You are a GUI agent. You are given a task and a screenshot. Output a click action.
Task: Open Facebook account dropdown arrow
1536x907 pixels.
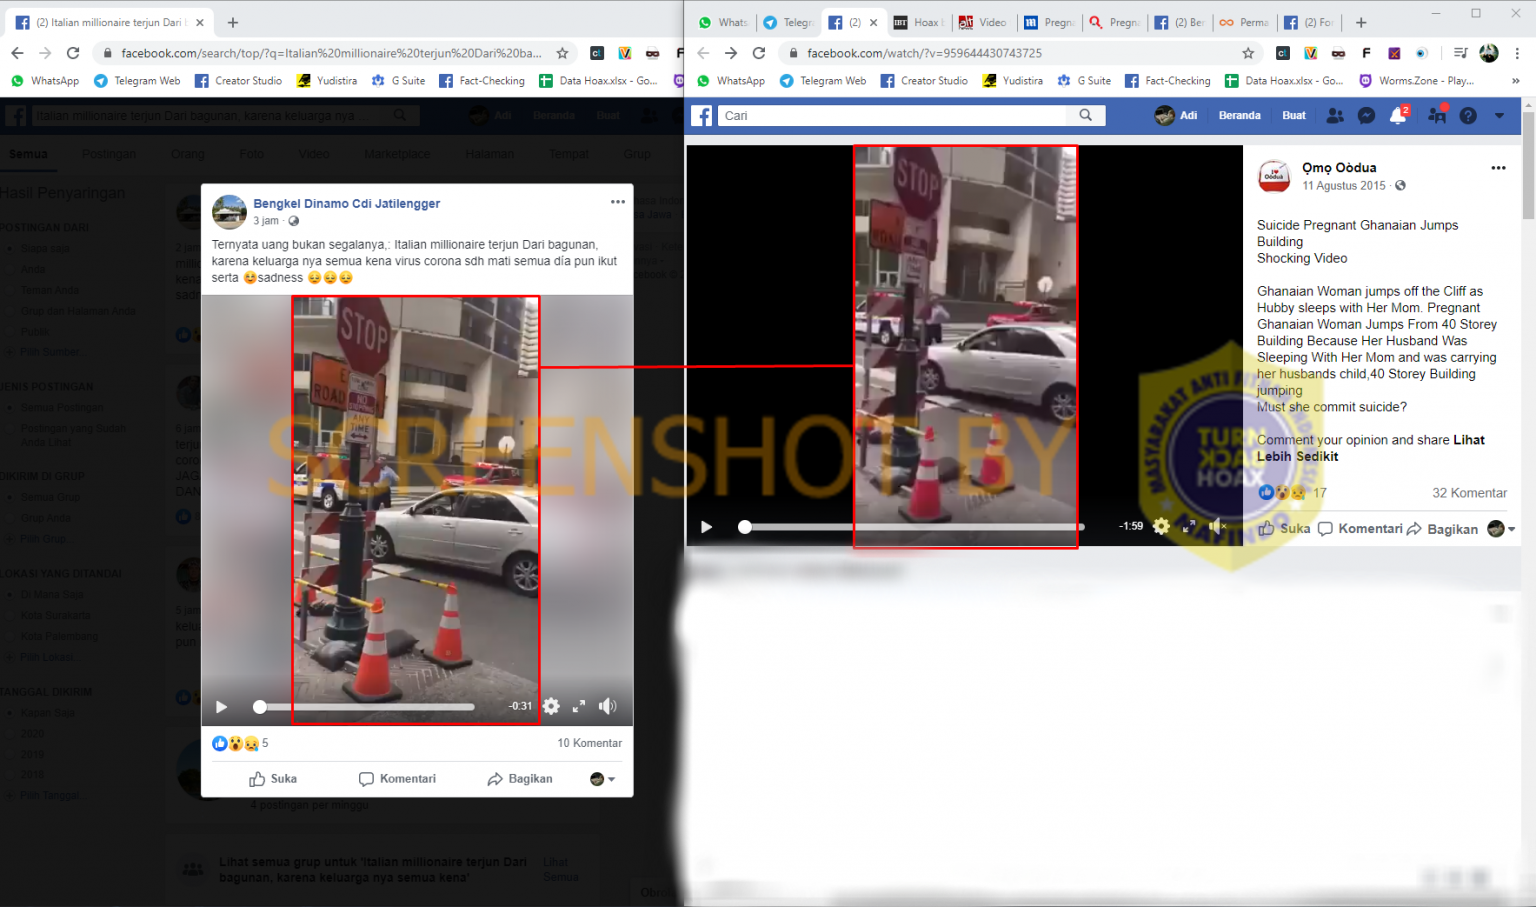pos(1499,116)
